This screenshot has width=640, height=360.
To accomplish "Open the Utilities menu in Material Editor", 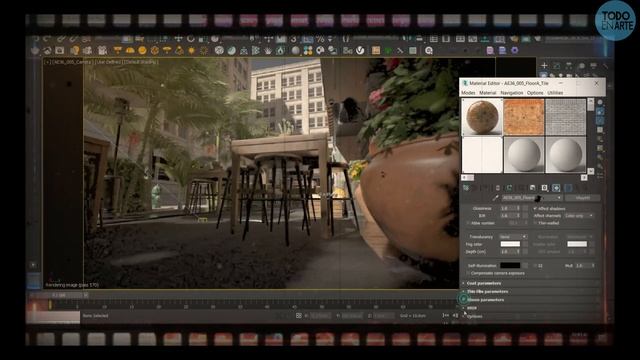I will coord(555,93).
